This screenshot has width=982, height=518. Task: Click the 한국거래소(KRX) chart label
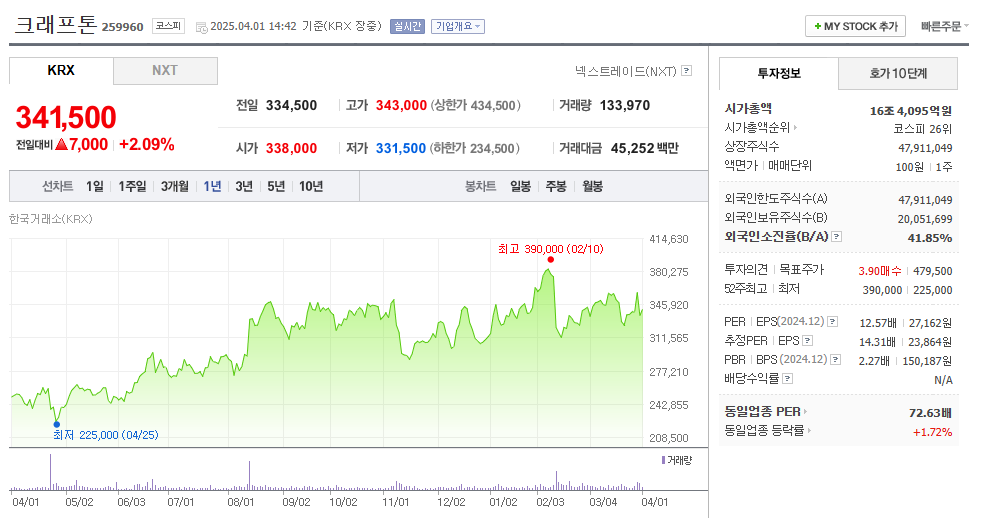51,219
